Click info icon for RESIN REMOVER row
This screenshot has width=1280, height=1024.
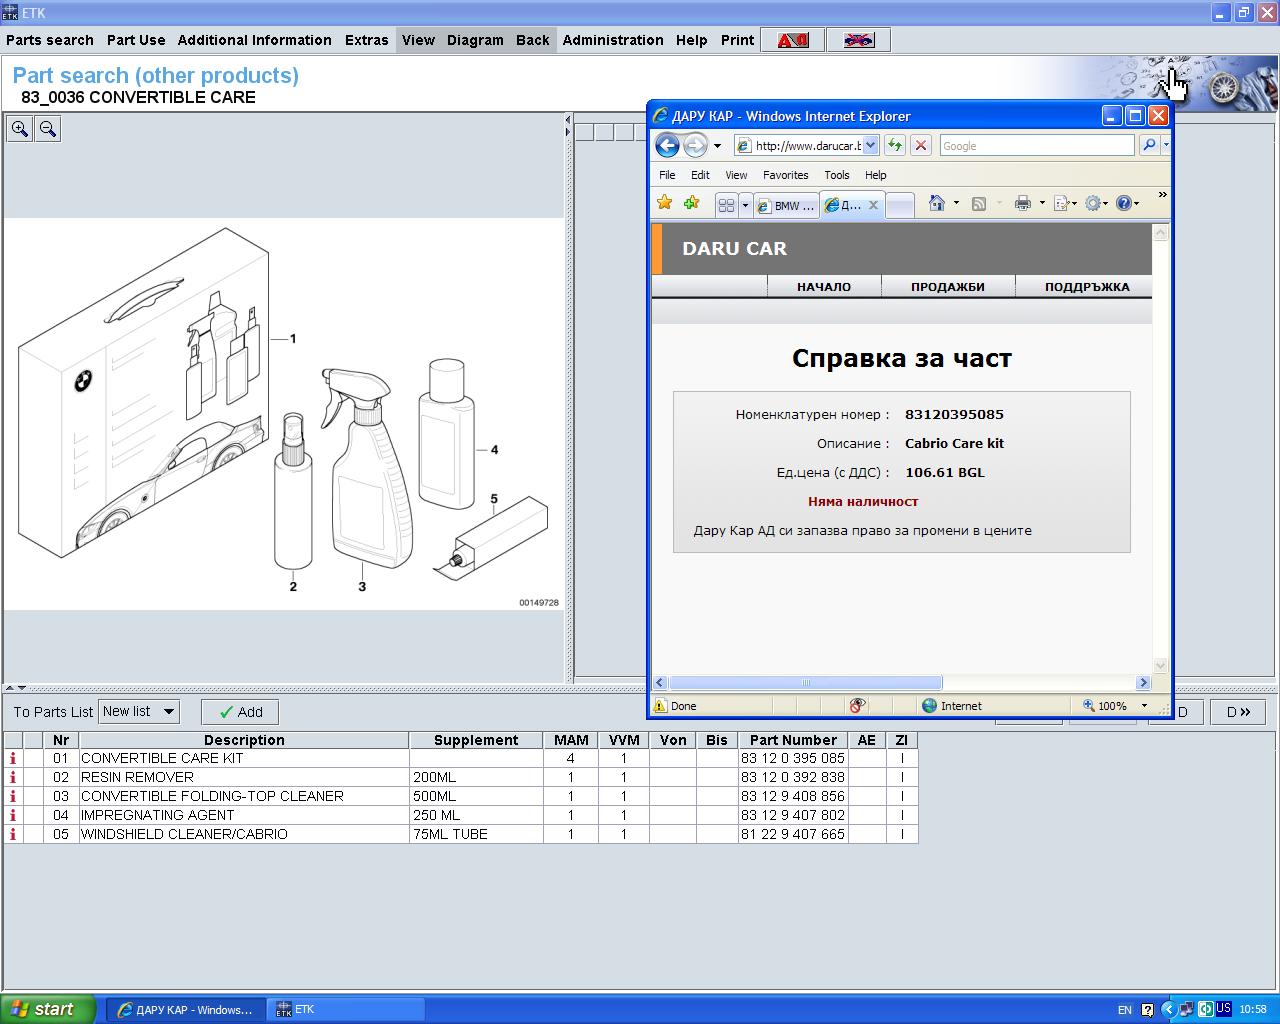point(13,777)
